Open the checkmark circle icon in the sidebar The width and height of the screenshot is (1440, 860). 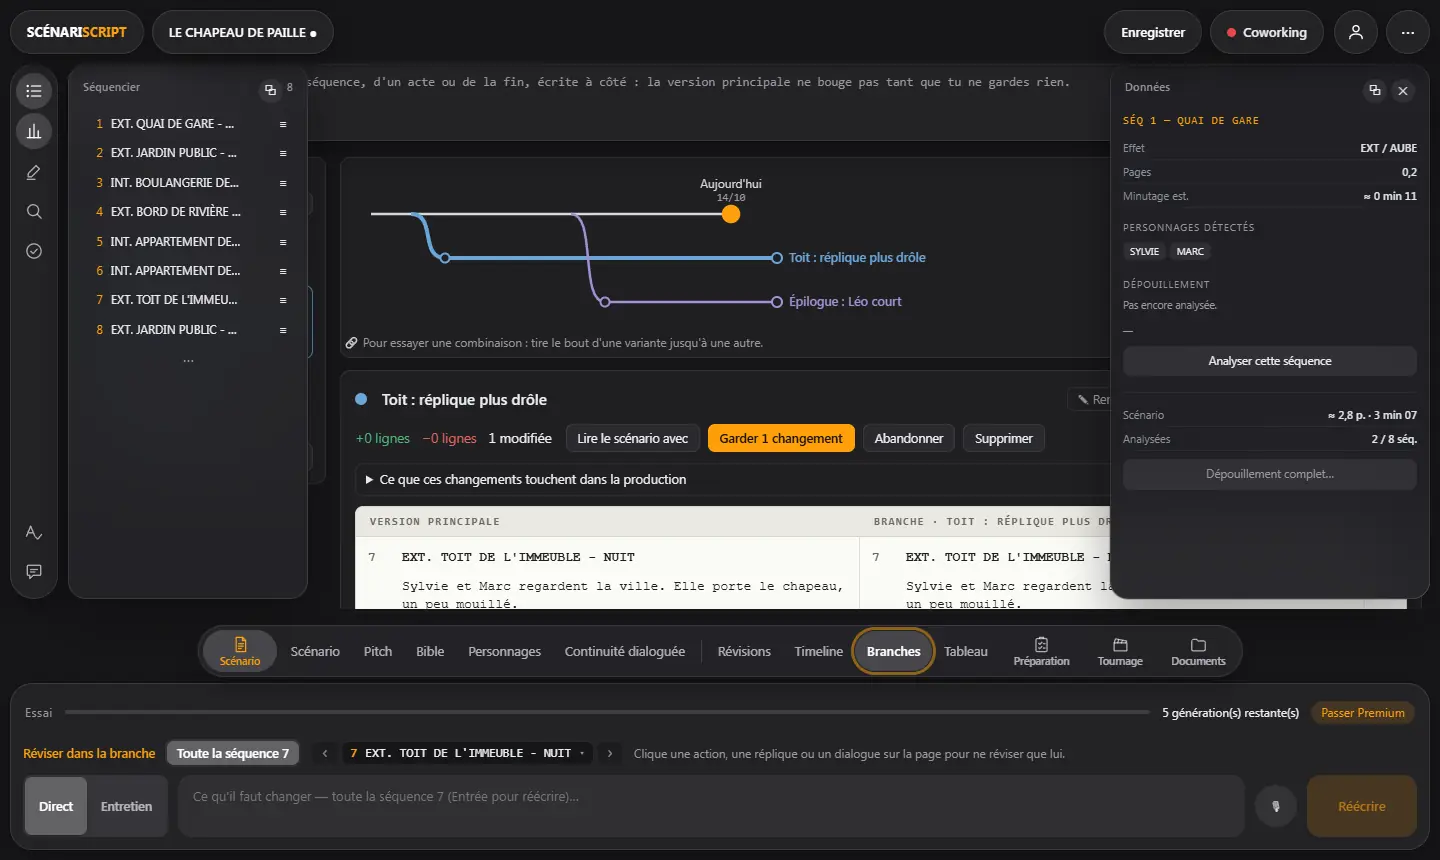coord(34,251)
